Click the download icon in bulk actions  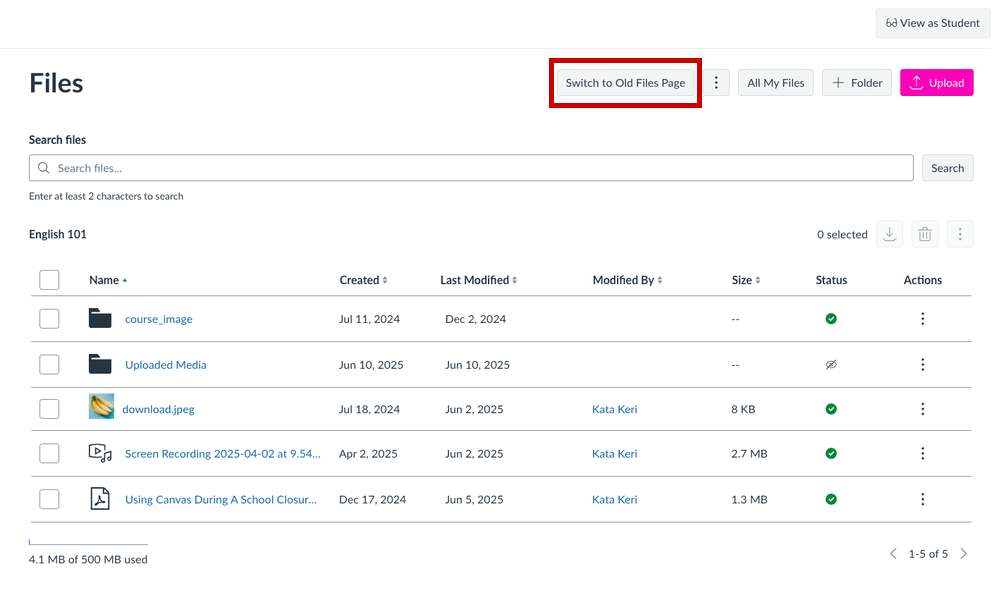click(889, 234)
